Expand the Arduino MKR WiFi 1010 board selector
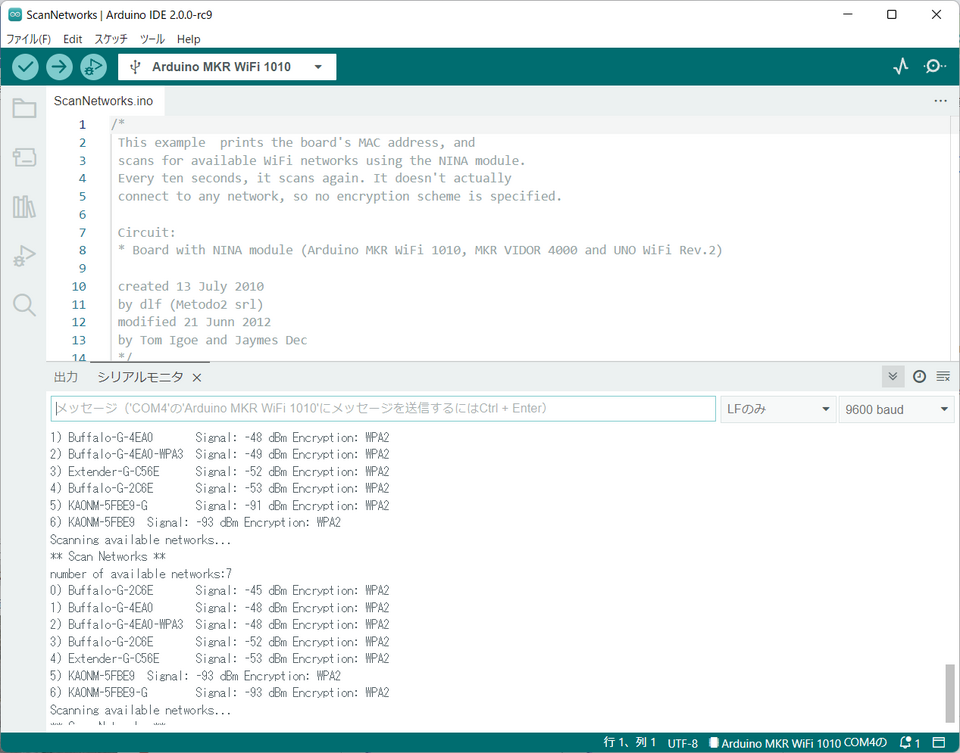This screenshot has height=753, width=960. [x=227, y=67]
